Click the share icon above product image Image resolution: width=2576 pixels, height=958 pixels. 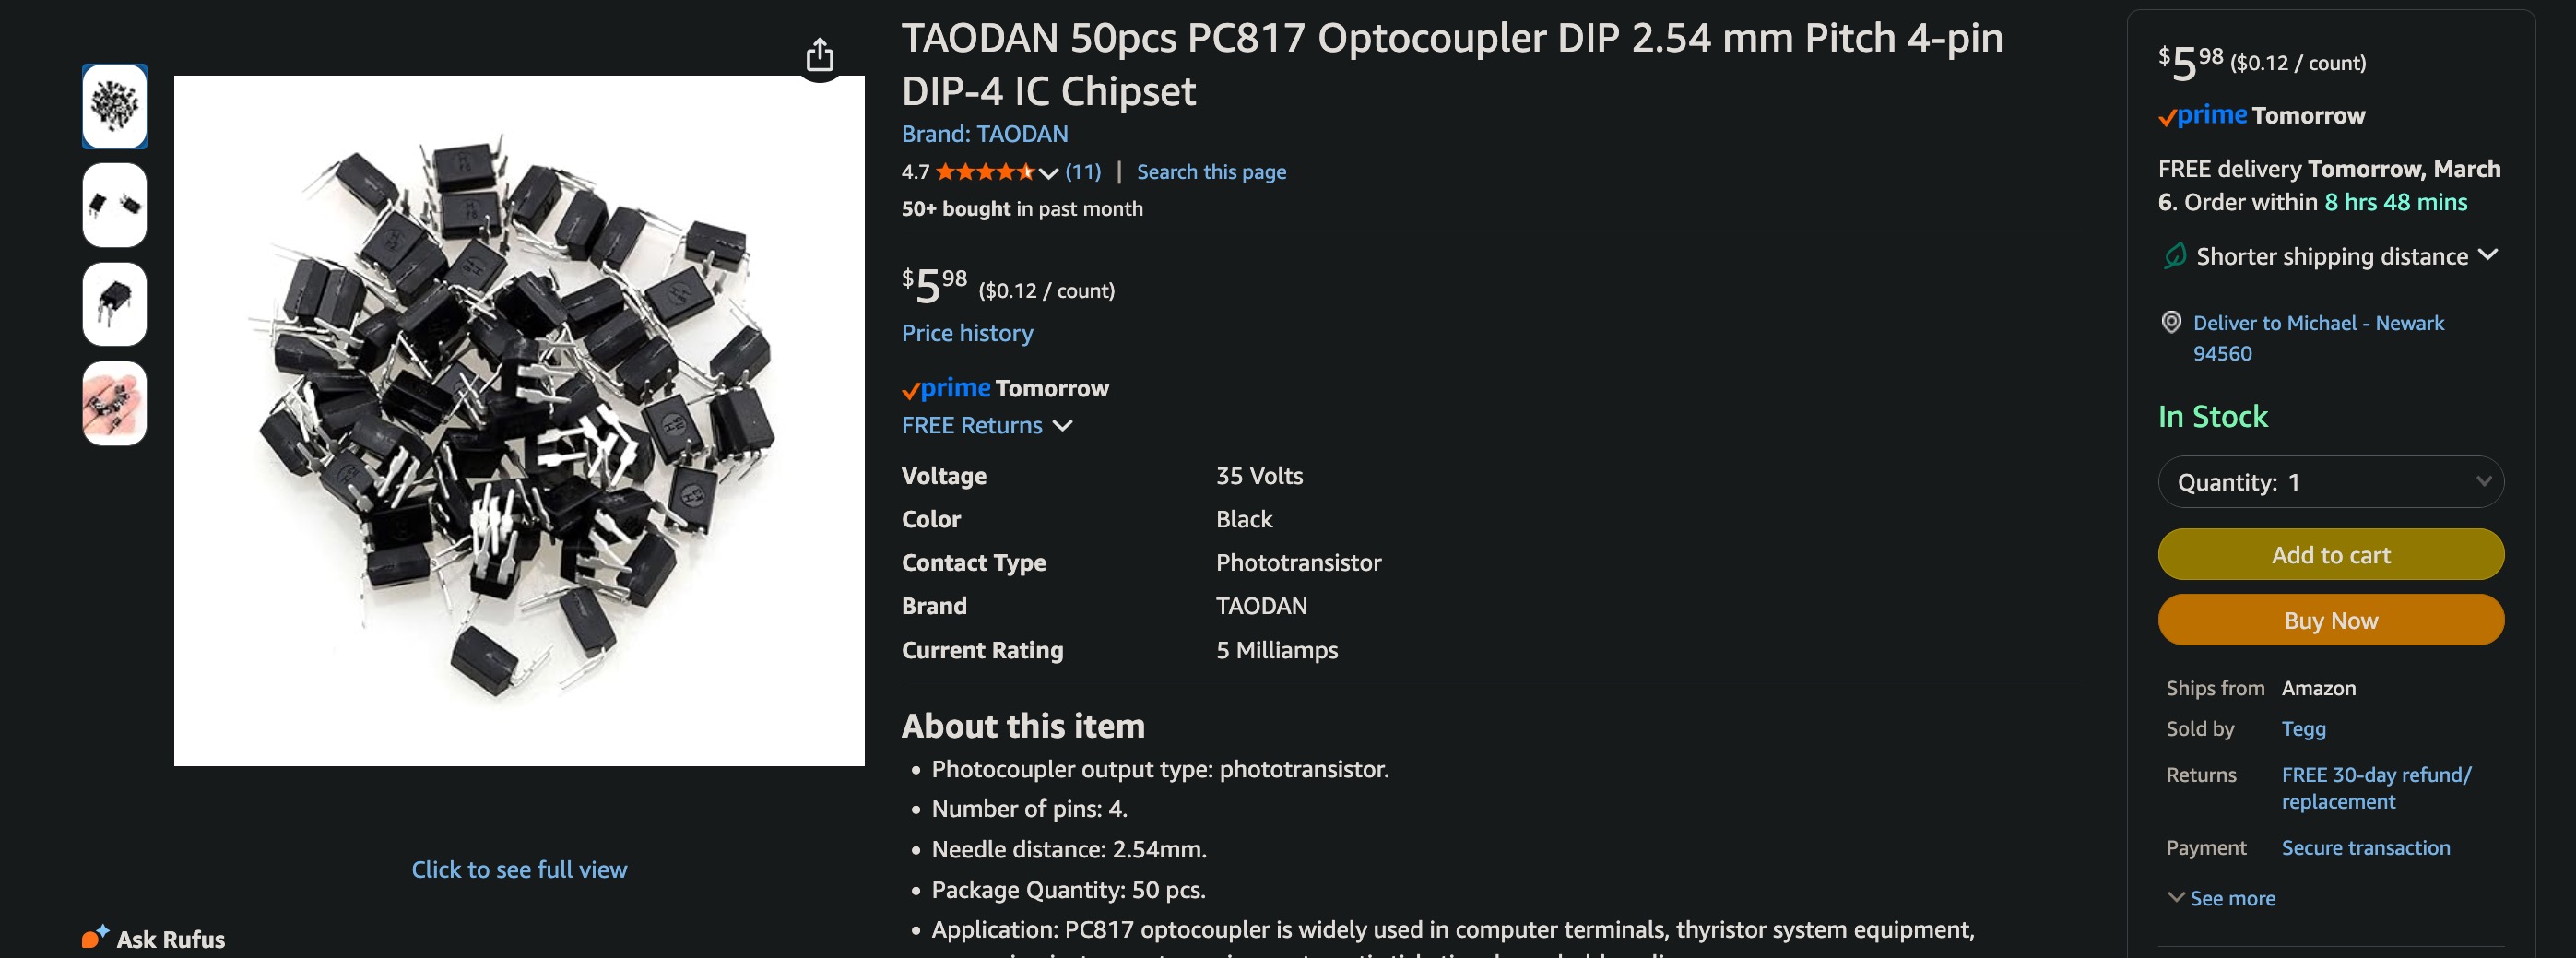(819, 55)
